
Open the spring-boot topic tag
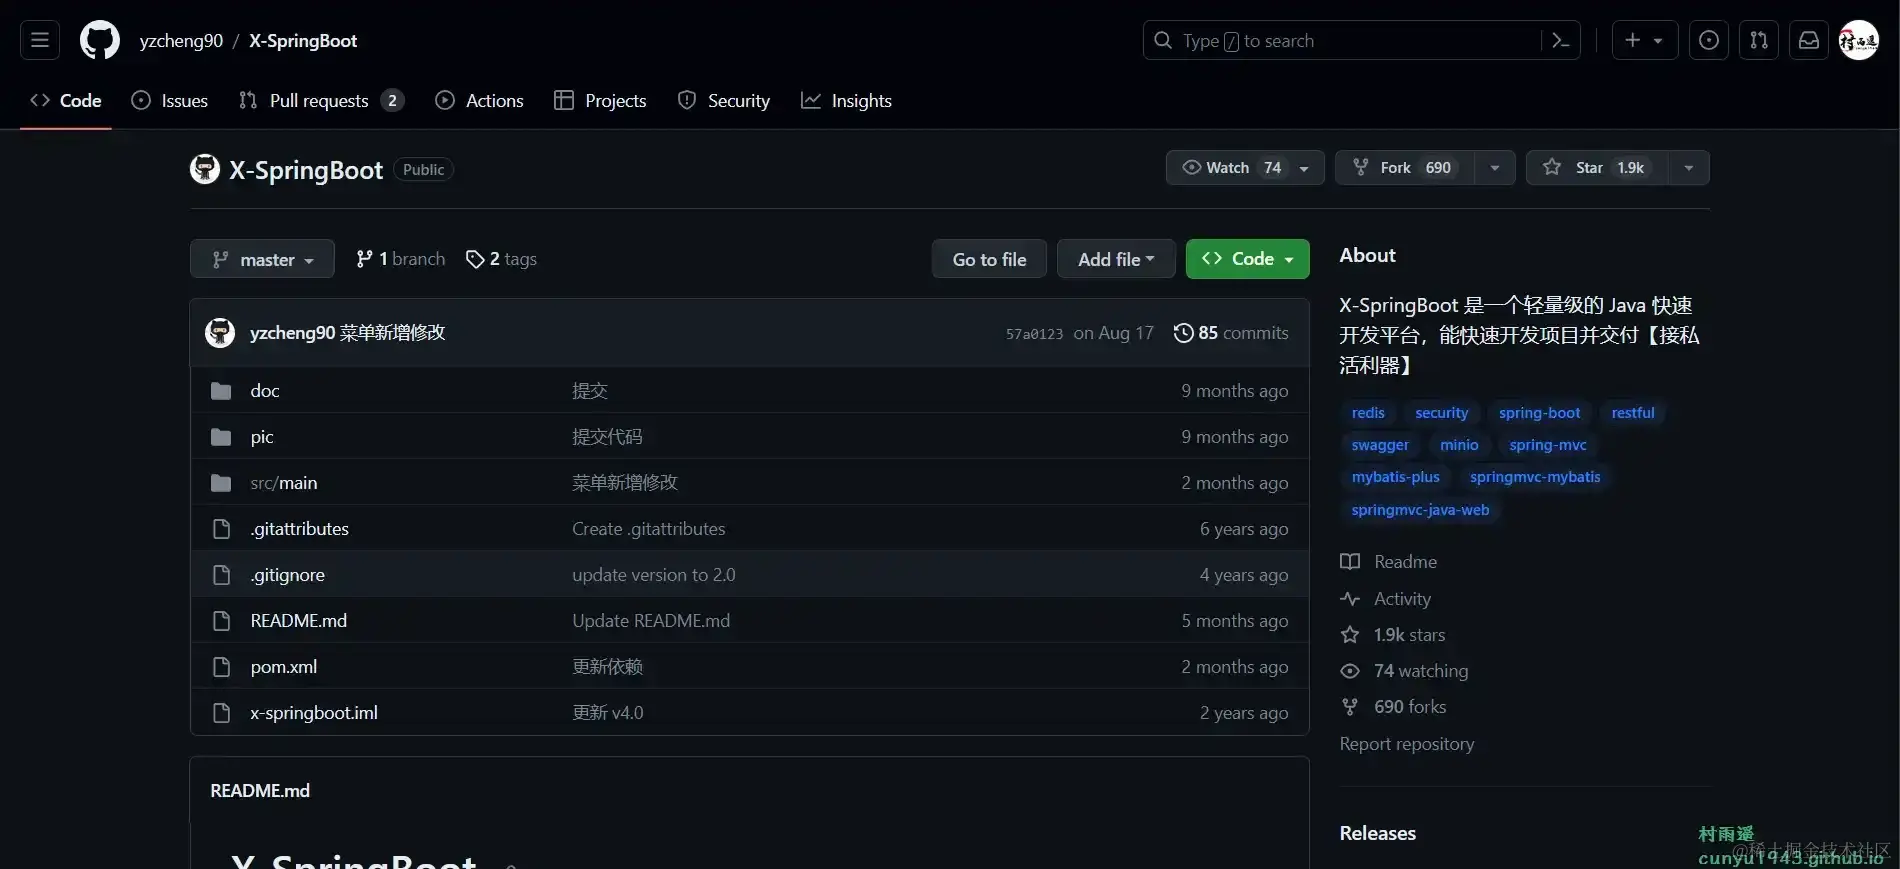coord(1539,413)
